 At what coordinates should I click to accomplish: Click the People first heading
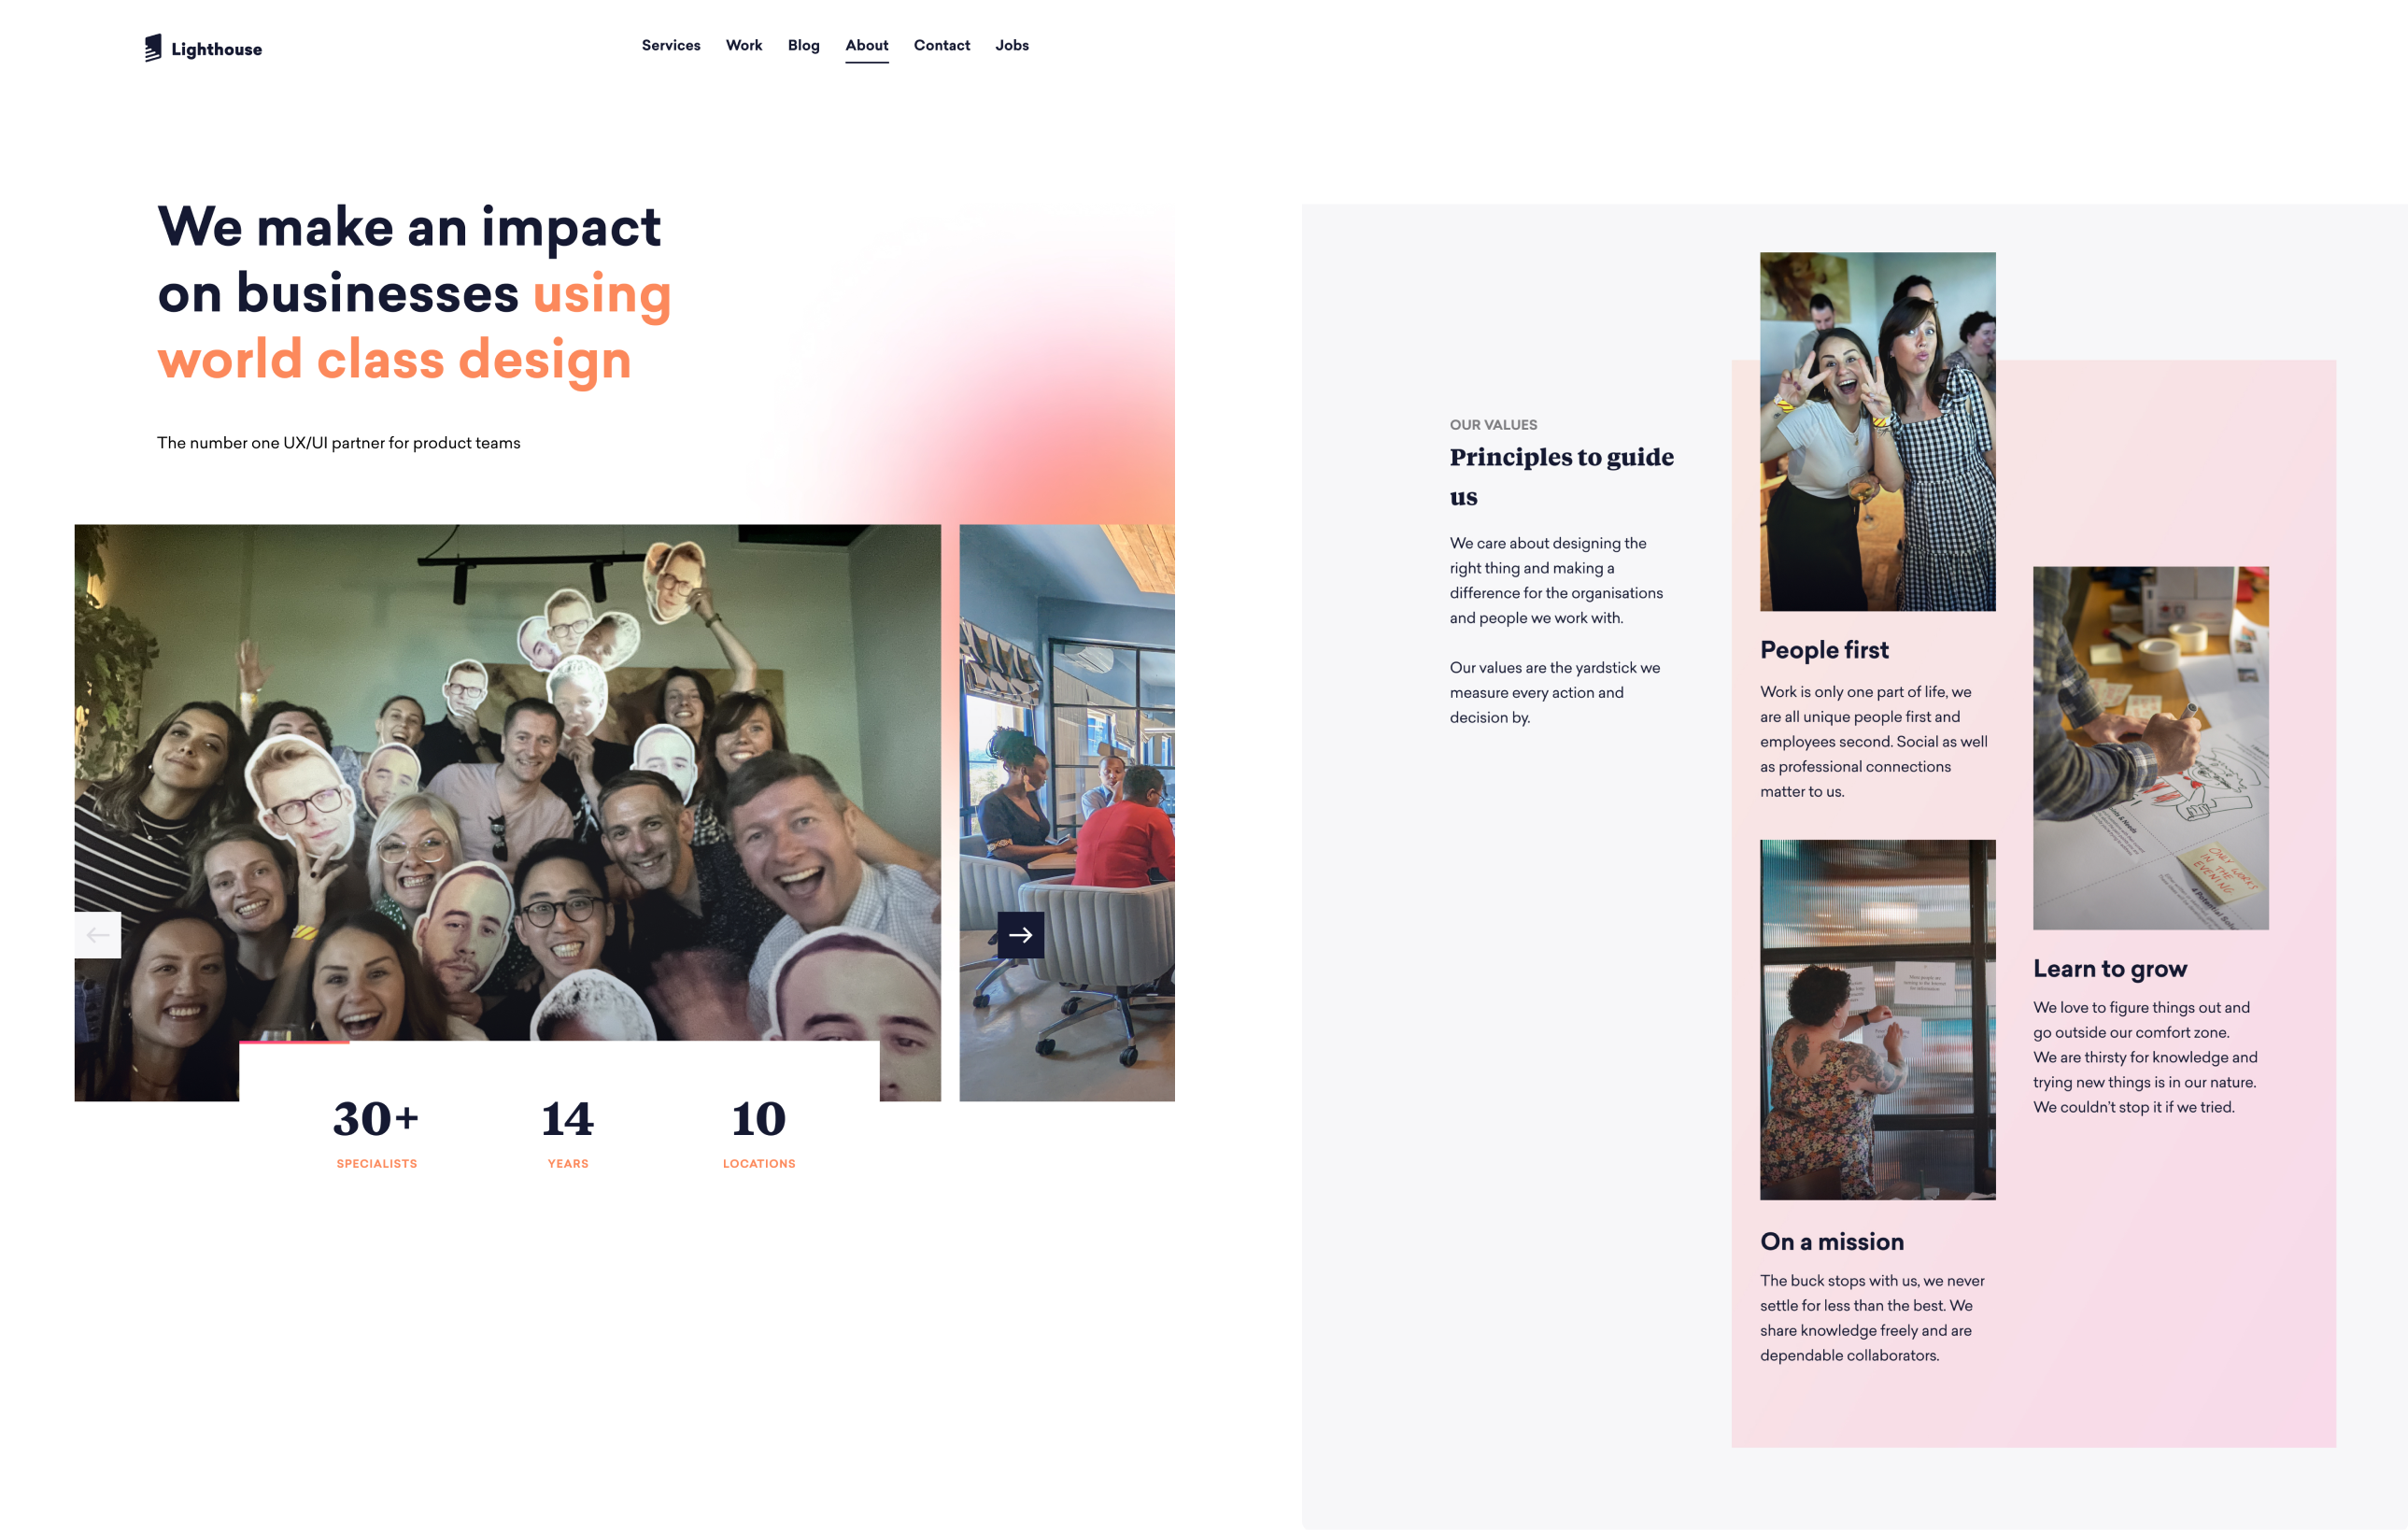pos(1824,650)
